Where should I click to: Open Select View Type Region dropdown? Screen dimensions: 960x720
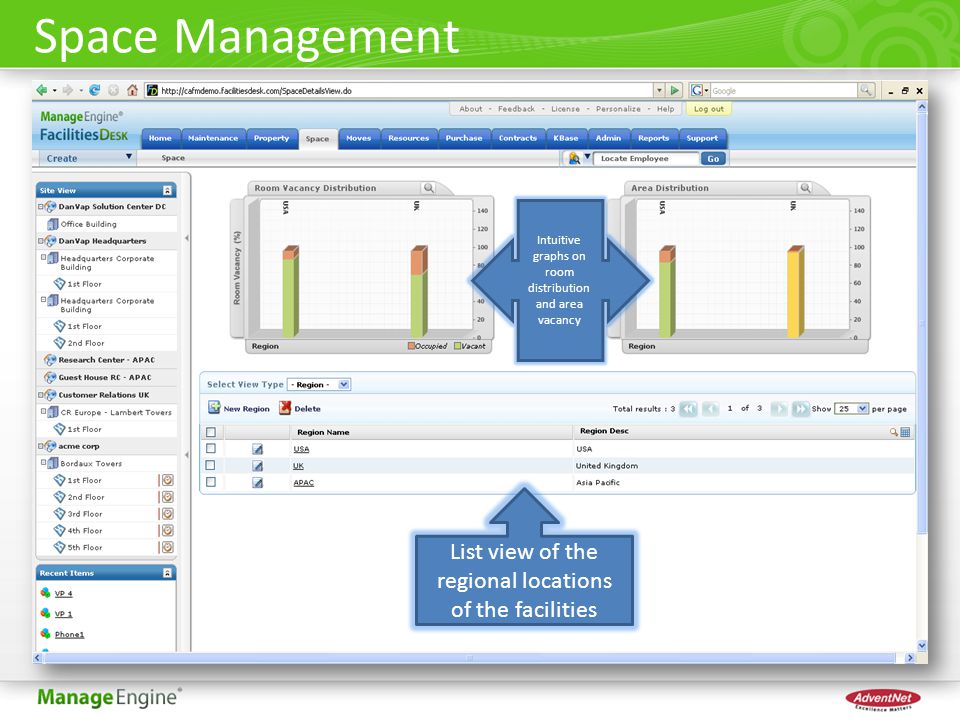(319, 384)
